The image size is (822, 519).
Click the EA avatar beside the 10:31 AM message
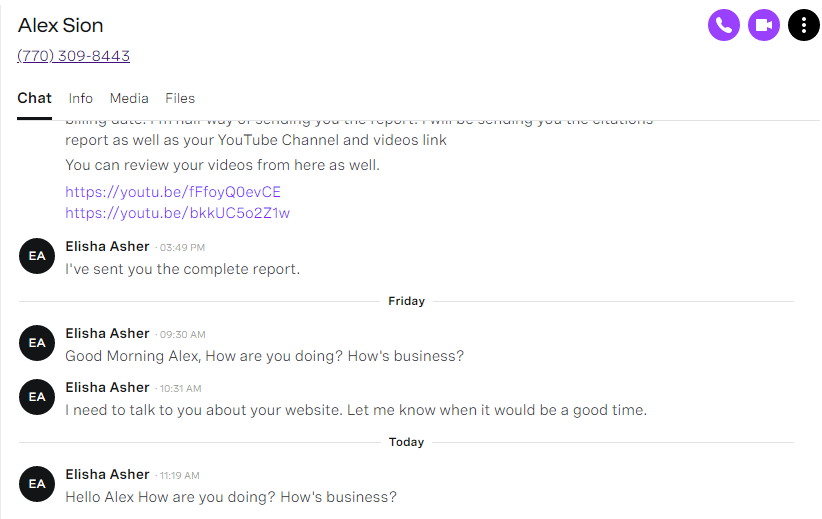pos(37,397)
